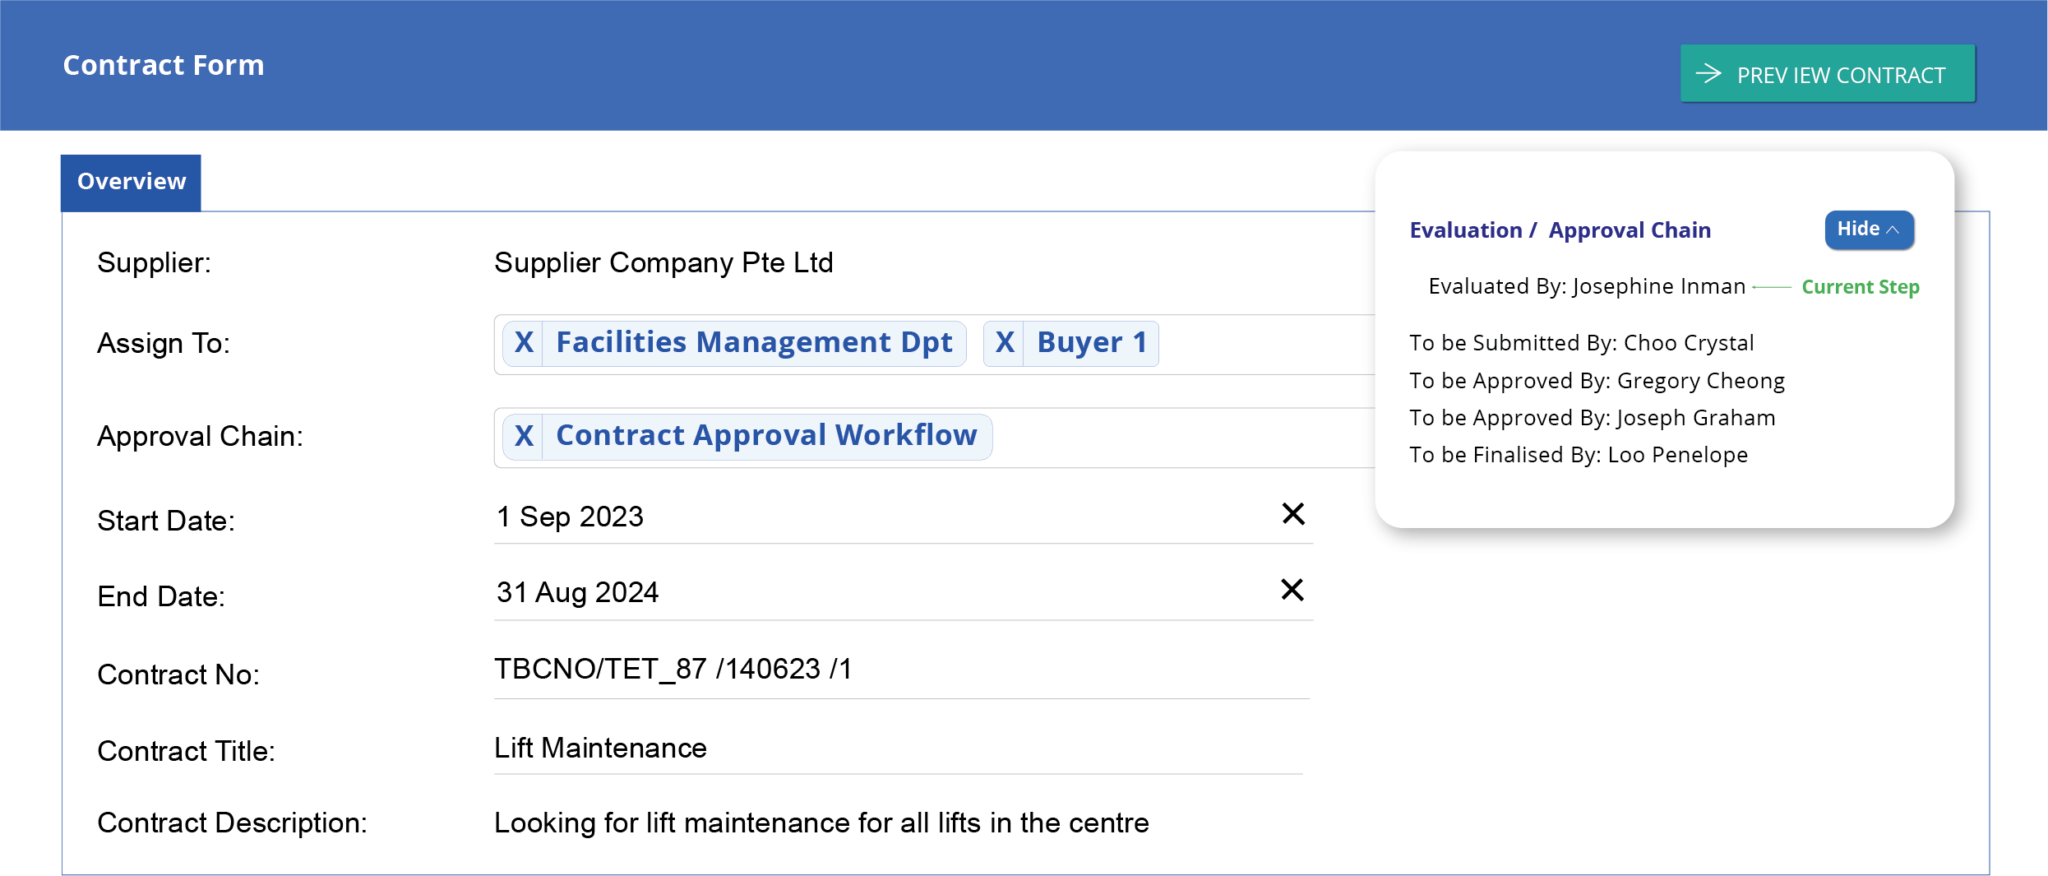
Task: Remove the Facilities Management Dpt assignment tag
Action: click(523, 342)
